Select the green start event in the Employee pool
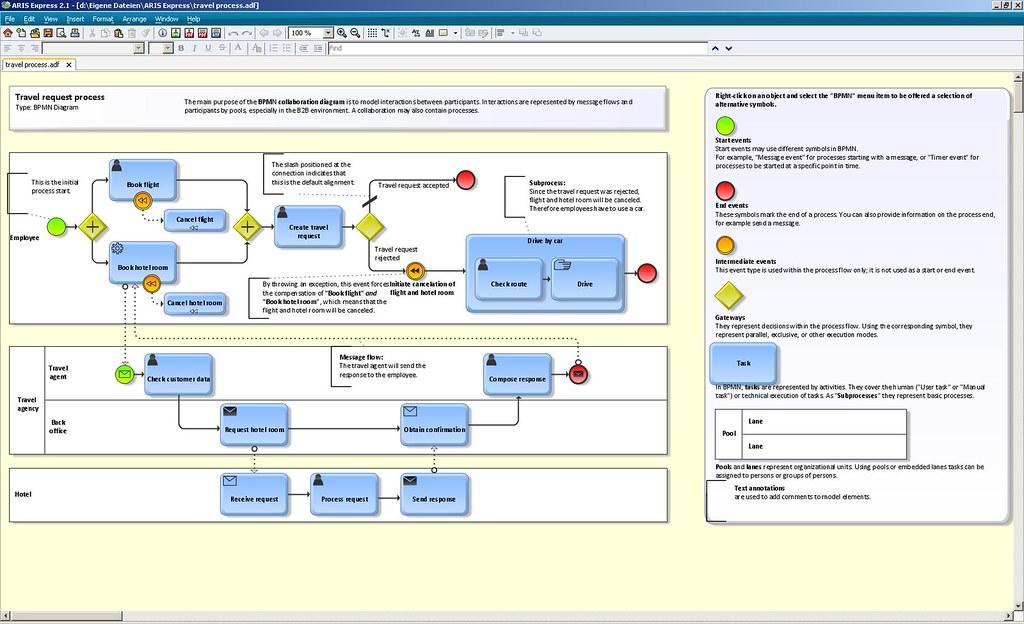 tap(57, 227)
